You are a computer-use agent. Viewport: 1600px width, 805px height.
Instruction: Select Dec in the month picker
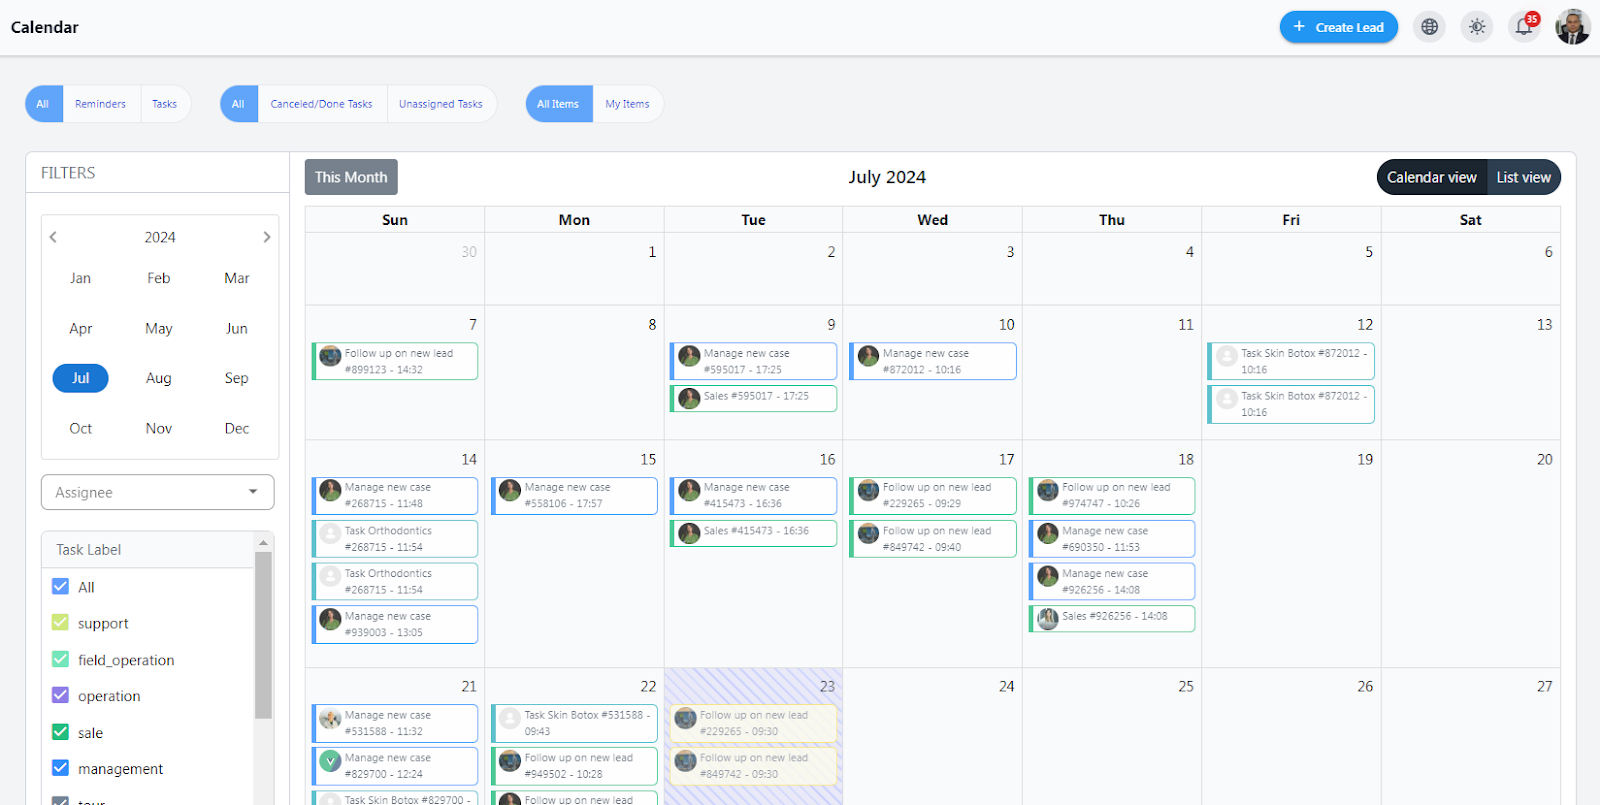pyautogui.click(x=237, y=428)
